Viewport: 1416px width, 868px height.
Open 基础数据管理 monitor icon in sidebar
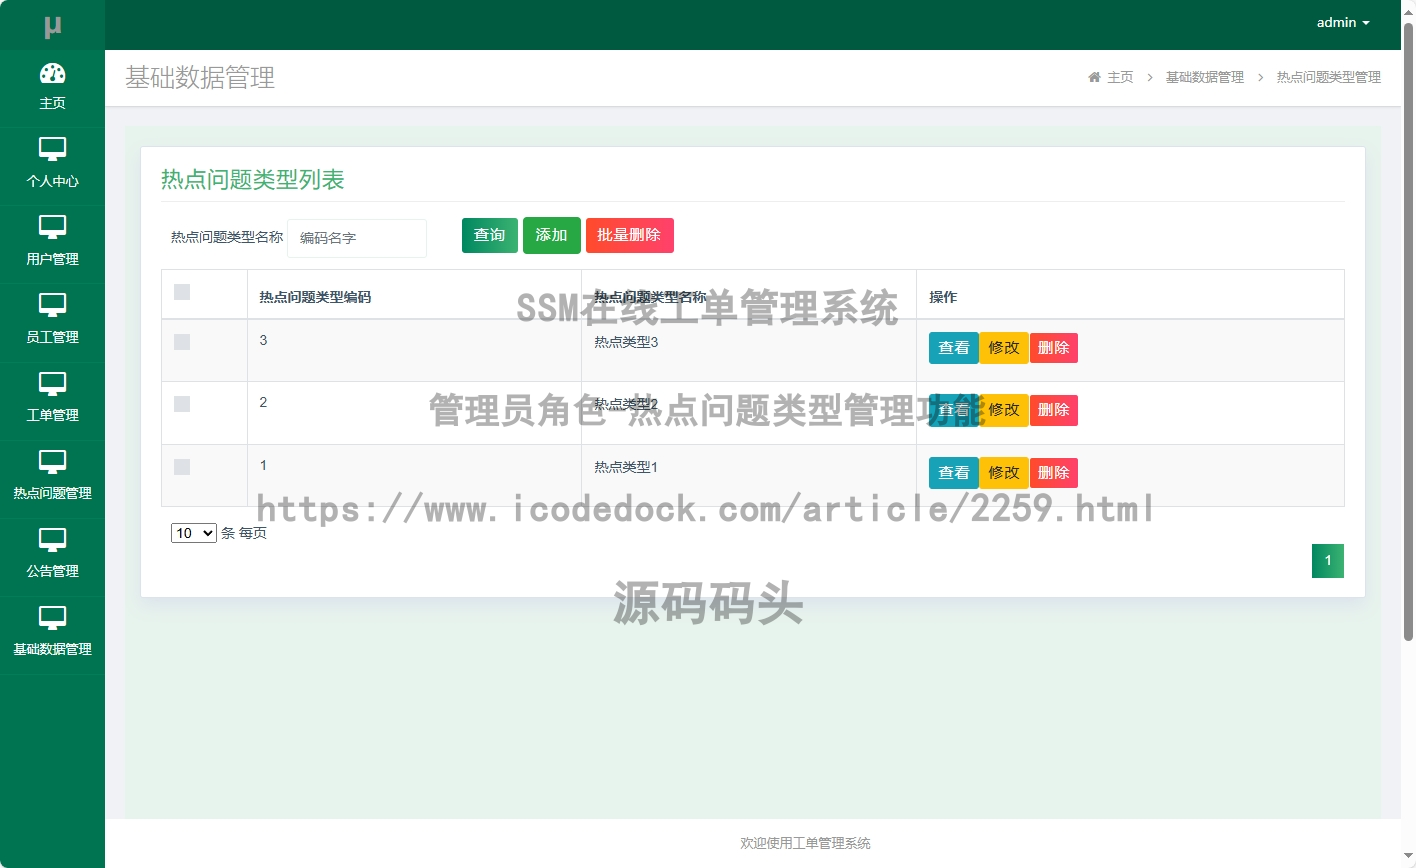(x=52, y=618)
